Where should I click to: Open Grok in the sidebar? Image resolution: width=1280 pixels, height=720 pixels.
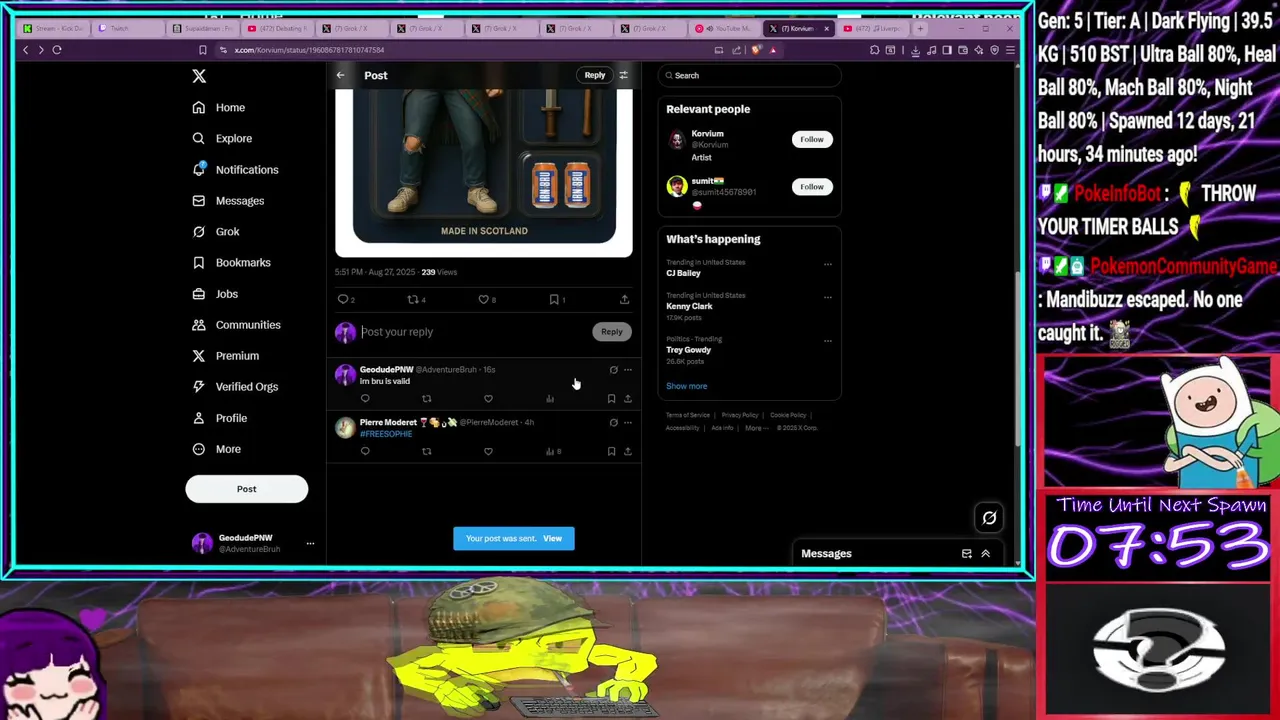pos(215,231)
